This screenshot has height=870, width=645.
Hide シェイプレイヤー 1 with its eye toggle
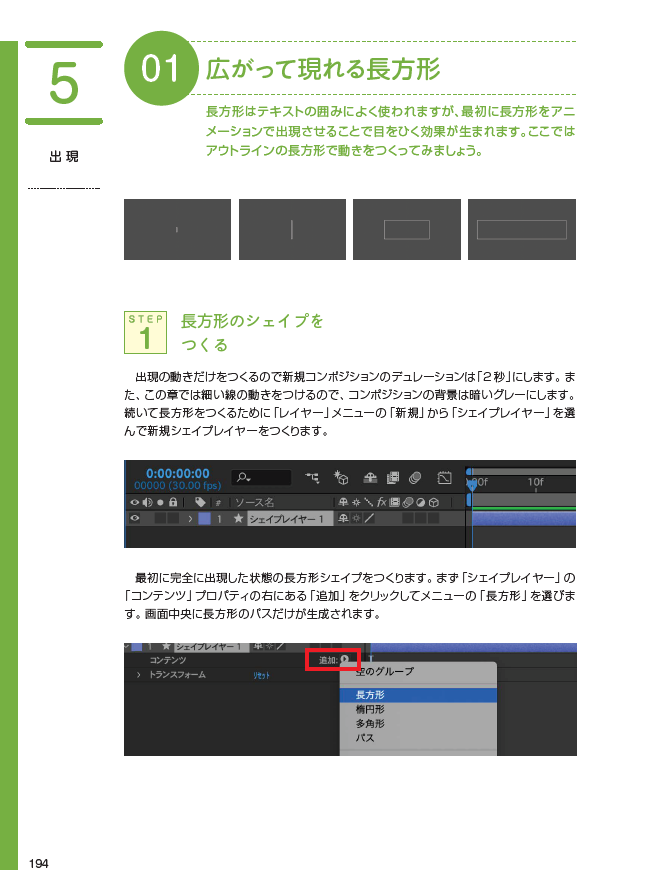coord(134,518)
